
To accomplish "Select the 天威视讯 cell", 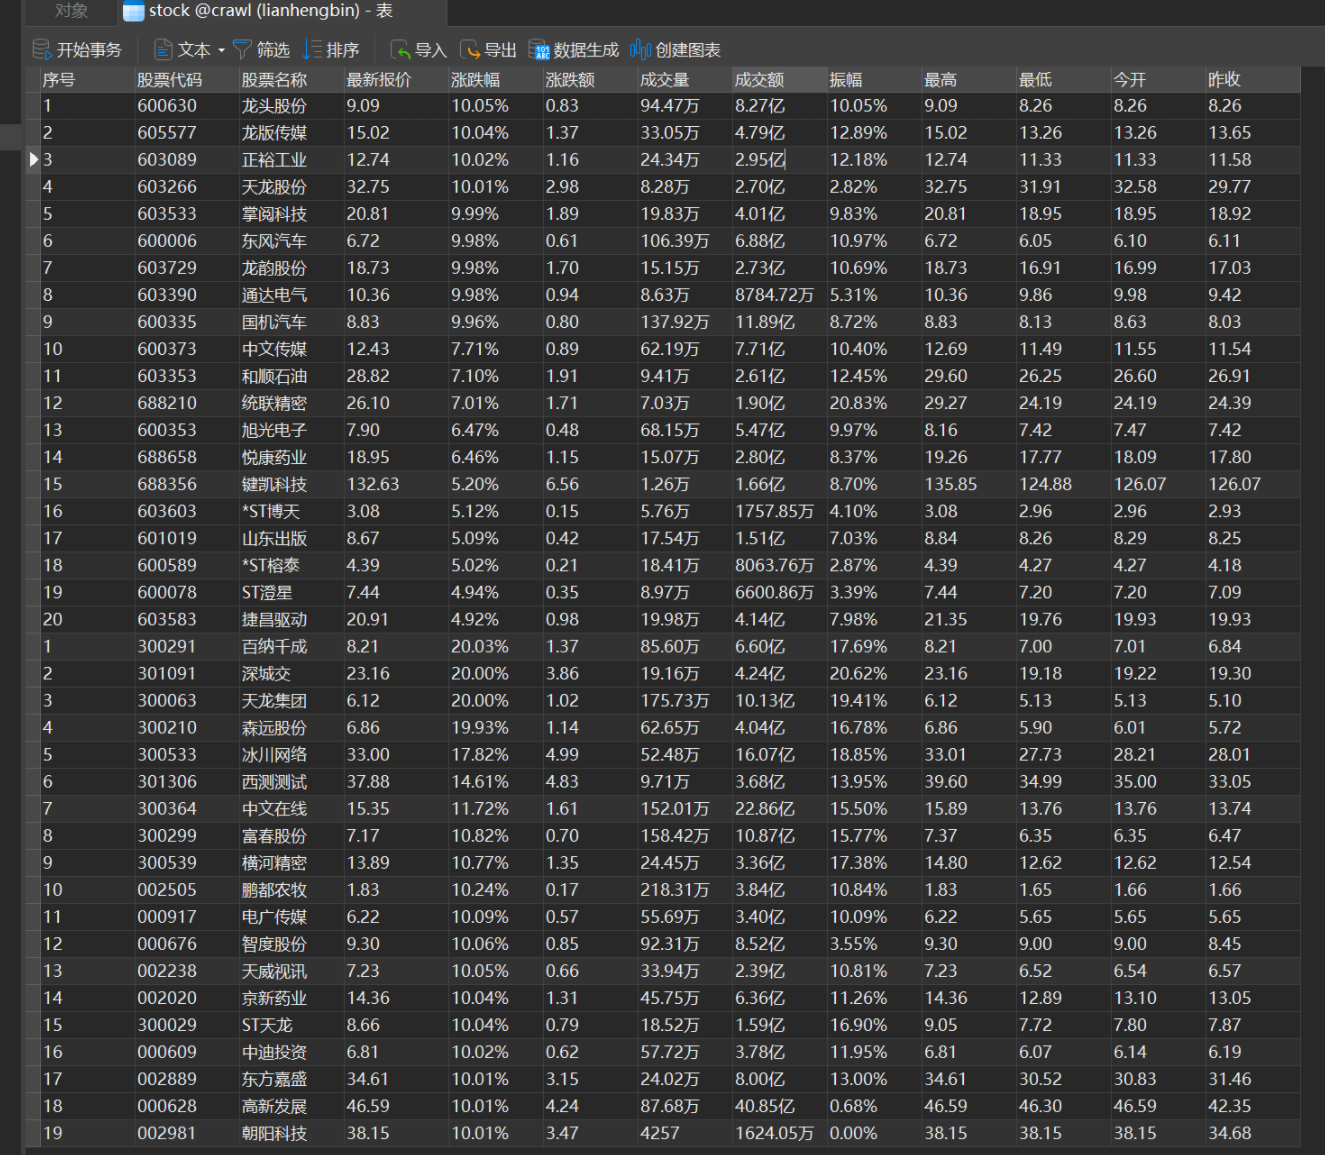I will click(x=291, y=969).
